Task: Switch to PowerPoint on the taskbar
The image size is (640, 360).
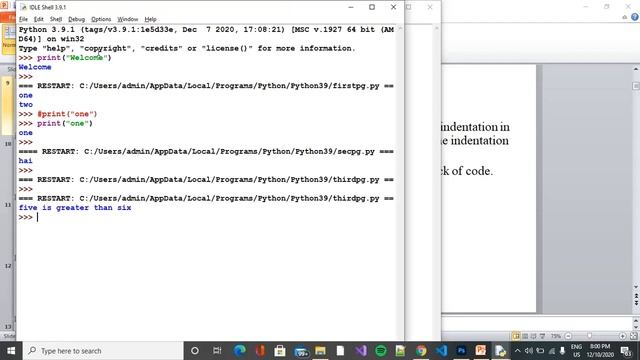Action: [x=481, y=351]
